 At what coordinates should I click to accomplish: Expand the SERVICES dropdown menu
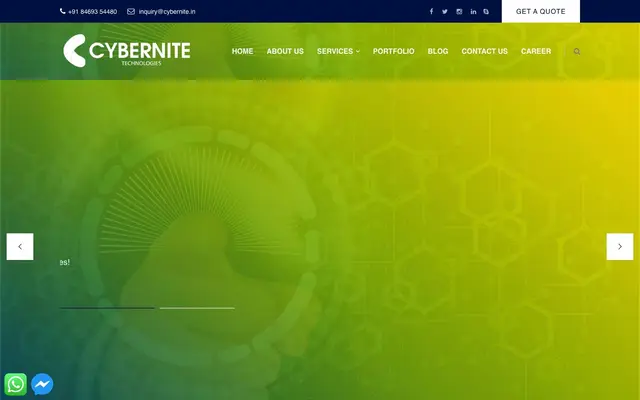point(338,51)
